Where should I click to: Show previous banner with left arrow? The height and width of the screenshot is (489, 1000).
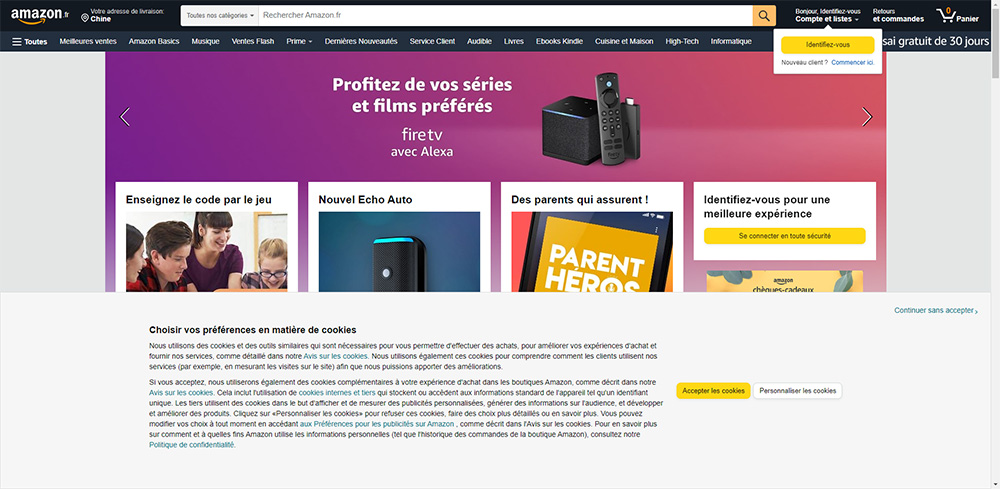125,117
